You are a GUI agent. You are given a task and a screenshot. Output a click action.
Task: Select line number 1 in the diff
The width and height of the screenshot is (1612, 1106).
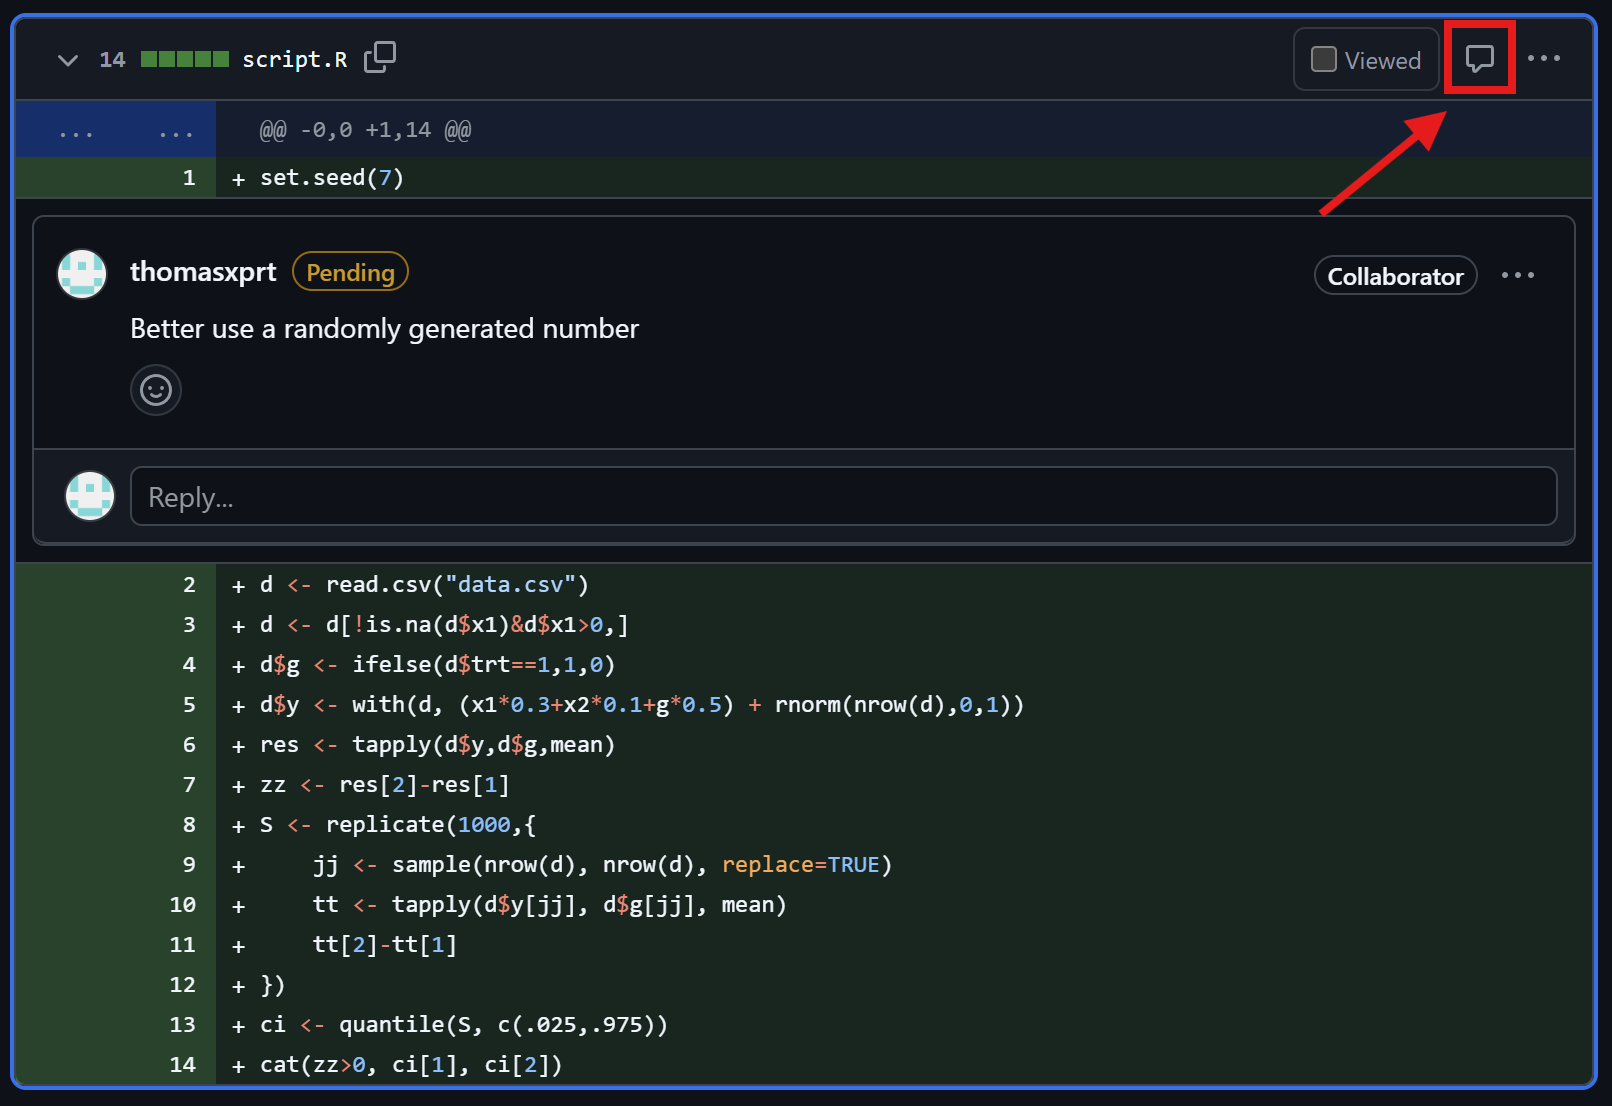pos(189,178)
